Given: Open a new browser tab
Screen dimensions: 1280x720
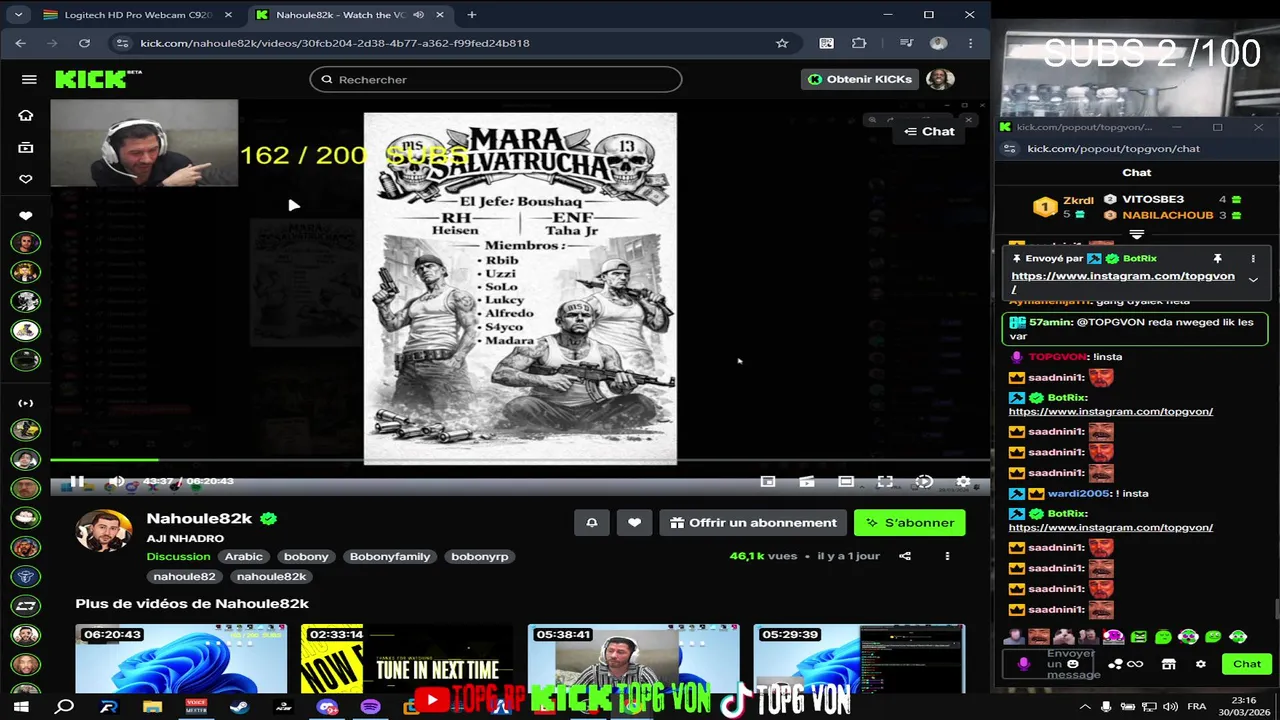Looking at the screenshot, I should coord(472,15).
